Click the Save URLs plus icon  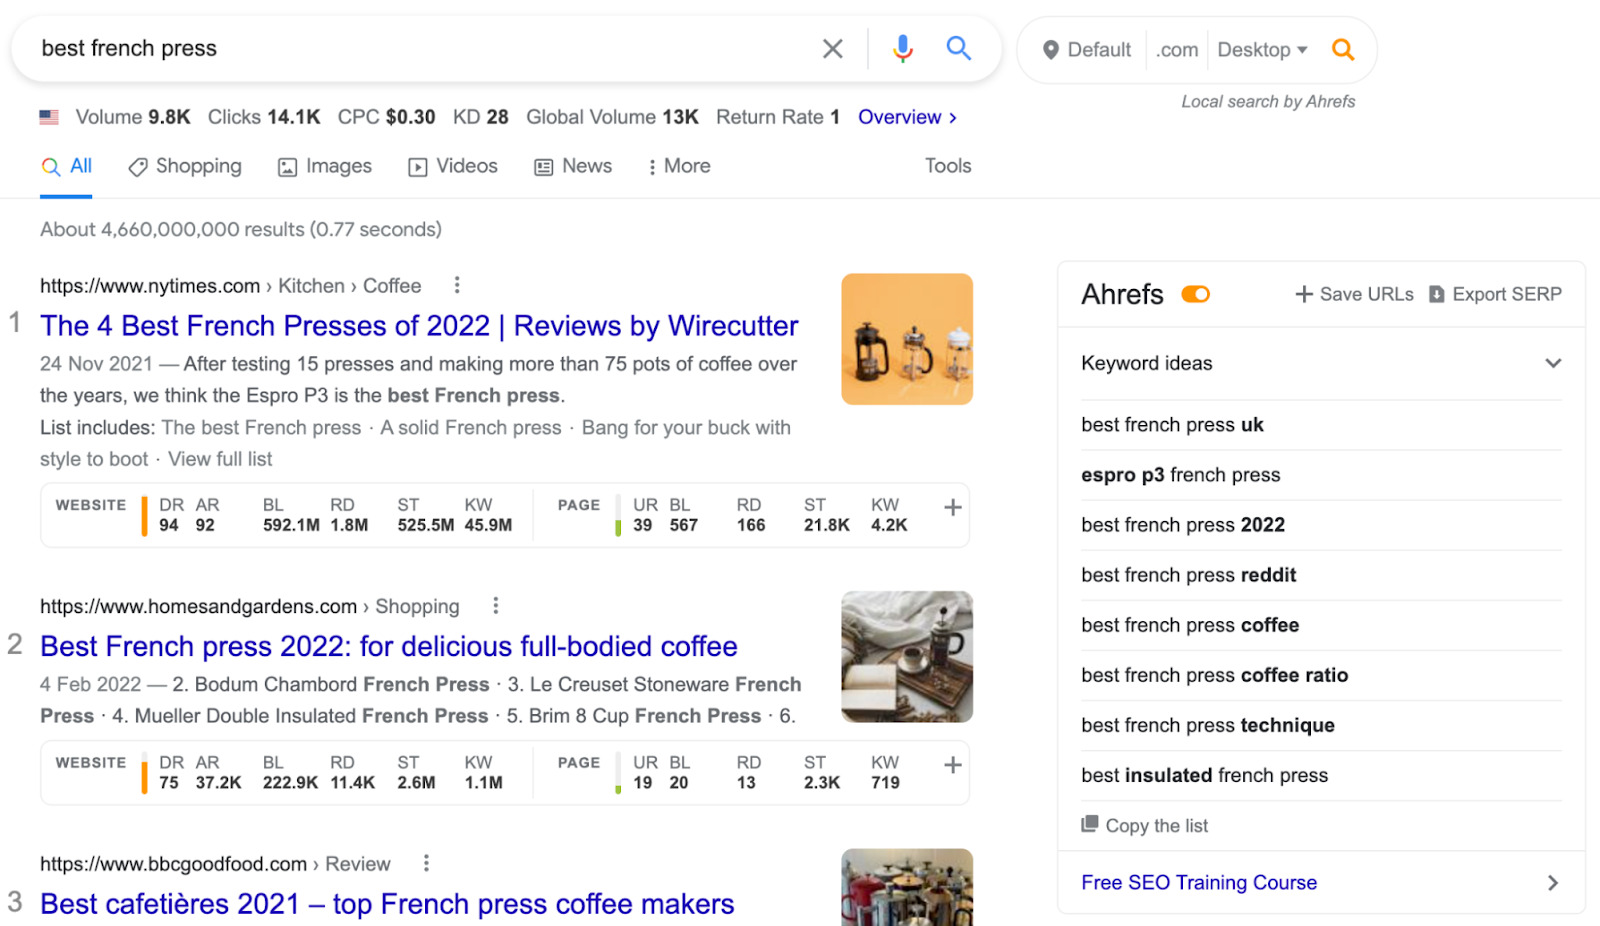1304,294
